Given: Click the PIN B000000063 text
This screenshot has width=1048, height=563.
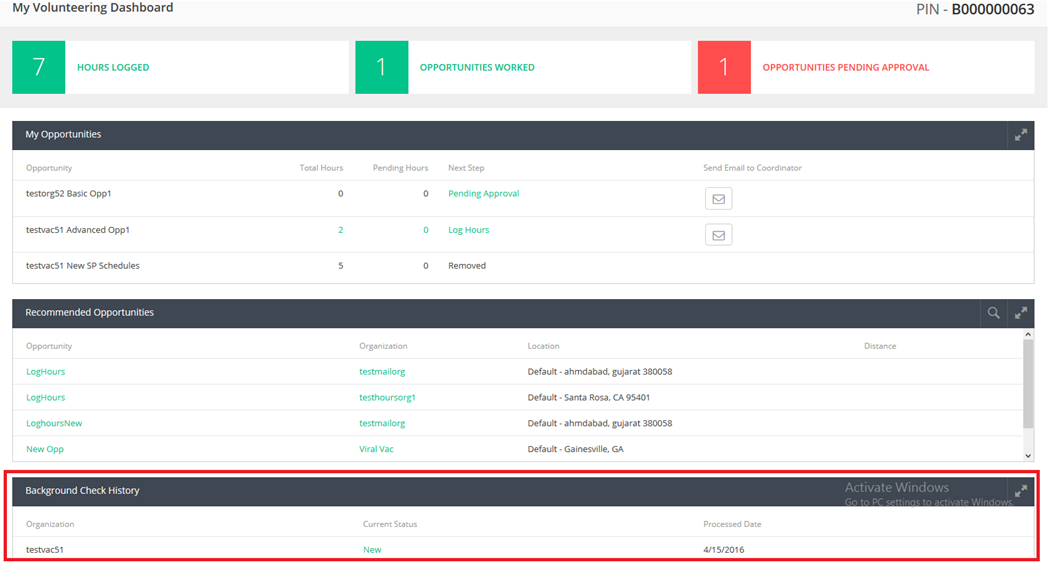Looking at the screenshot, I should tap(975, 9).
